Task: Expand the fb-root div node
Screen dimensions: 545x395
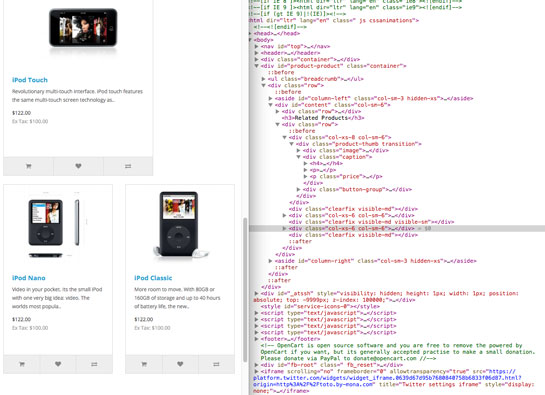Action: [x=257, y=365]
